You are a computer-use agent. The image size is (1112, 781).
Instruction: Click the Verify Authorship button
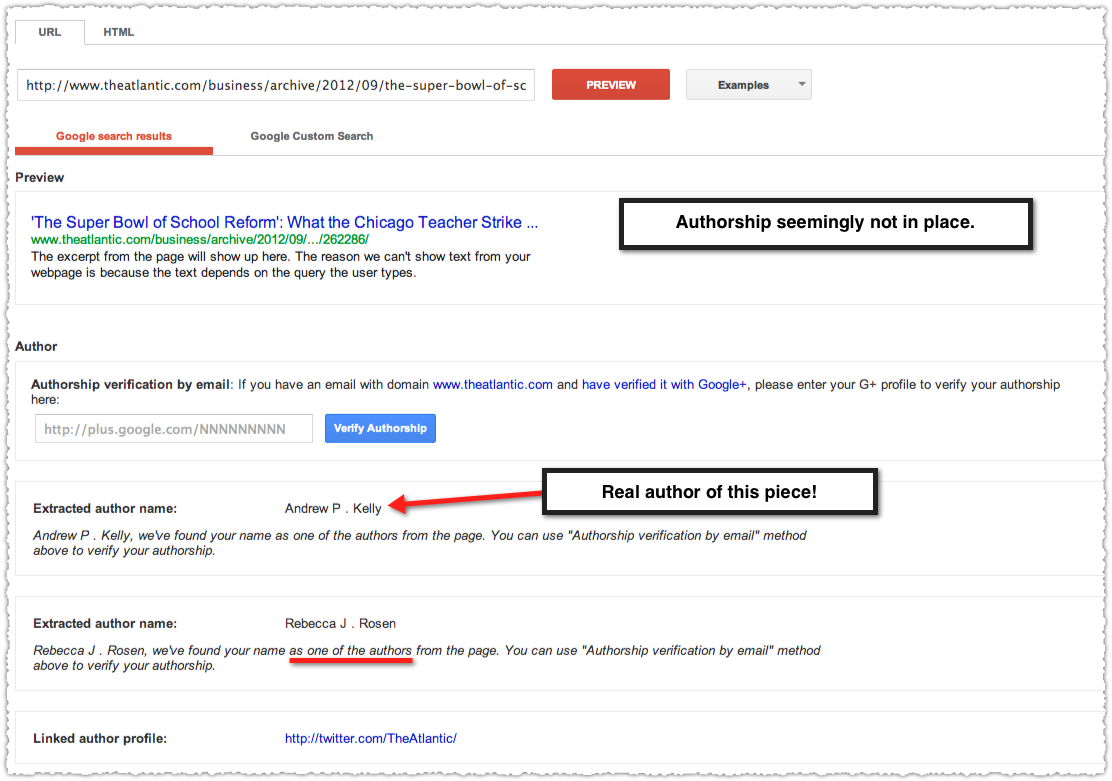[x=380, y=428]
